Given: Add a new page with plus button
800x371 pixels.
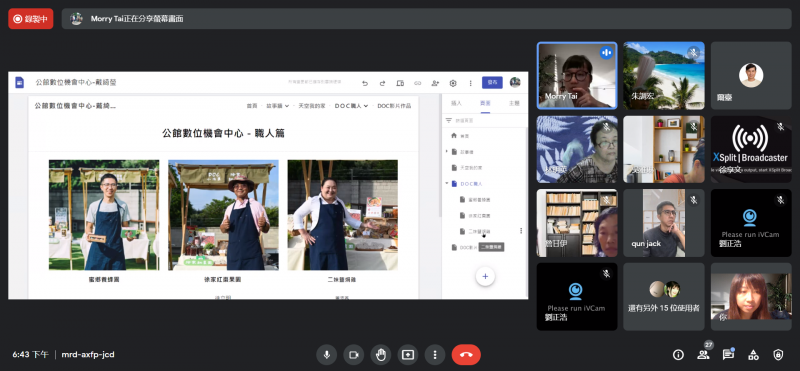Looking at the screenshot, I should 485,277.
